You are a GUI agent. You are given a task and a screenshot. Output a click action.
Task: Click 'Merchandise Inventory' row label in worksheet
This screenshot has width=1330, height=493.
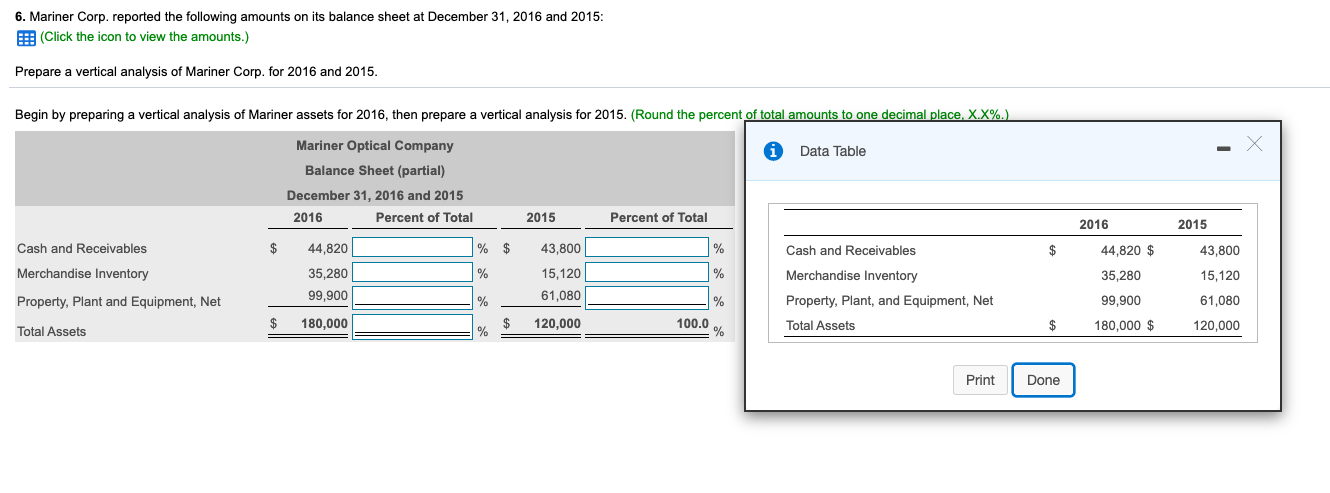tap(83, 273)
